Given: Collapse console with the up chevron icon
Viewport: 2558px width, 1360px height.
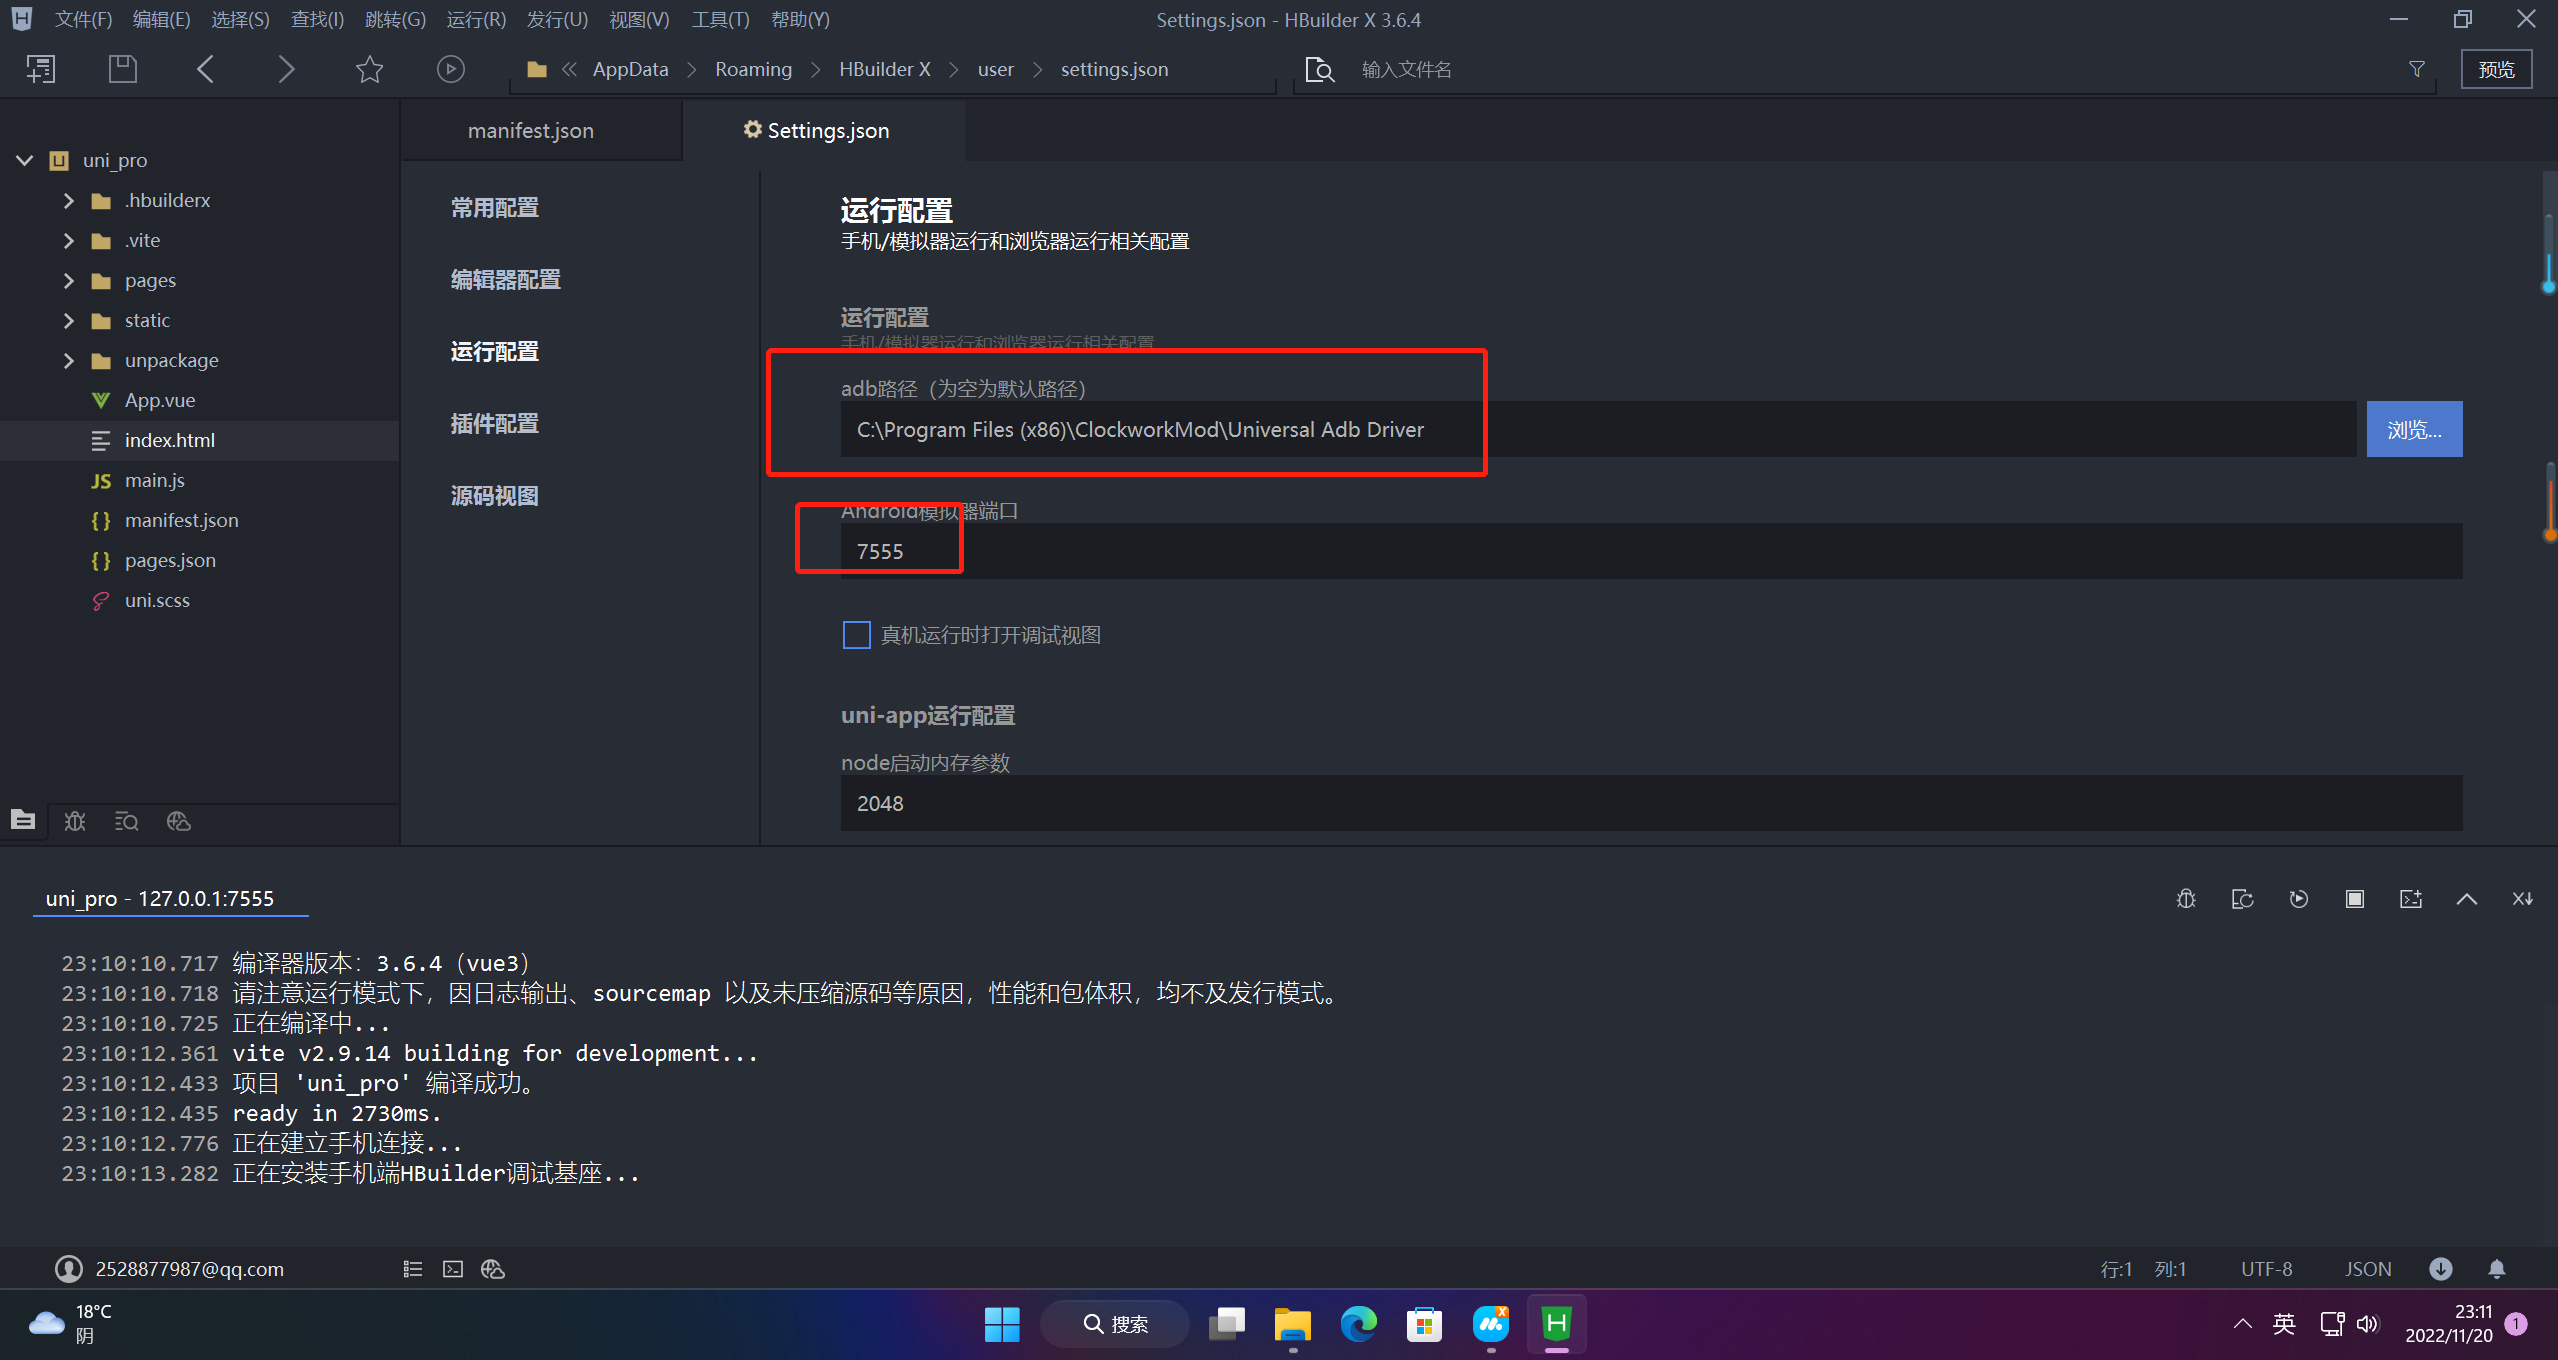Looking at the screenshot, I should [x=2467, y=899].
